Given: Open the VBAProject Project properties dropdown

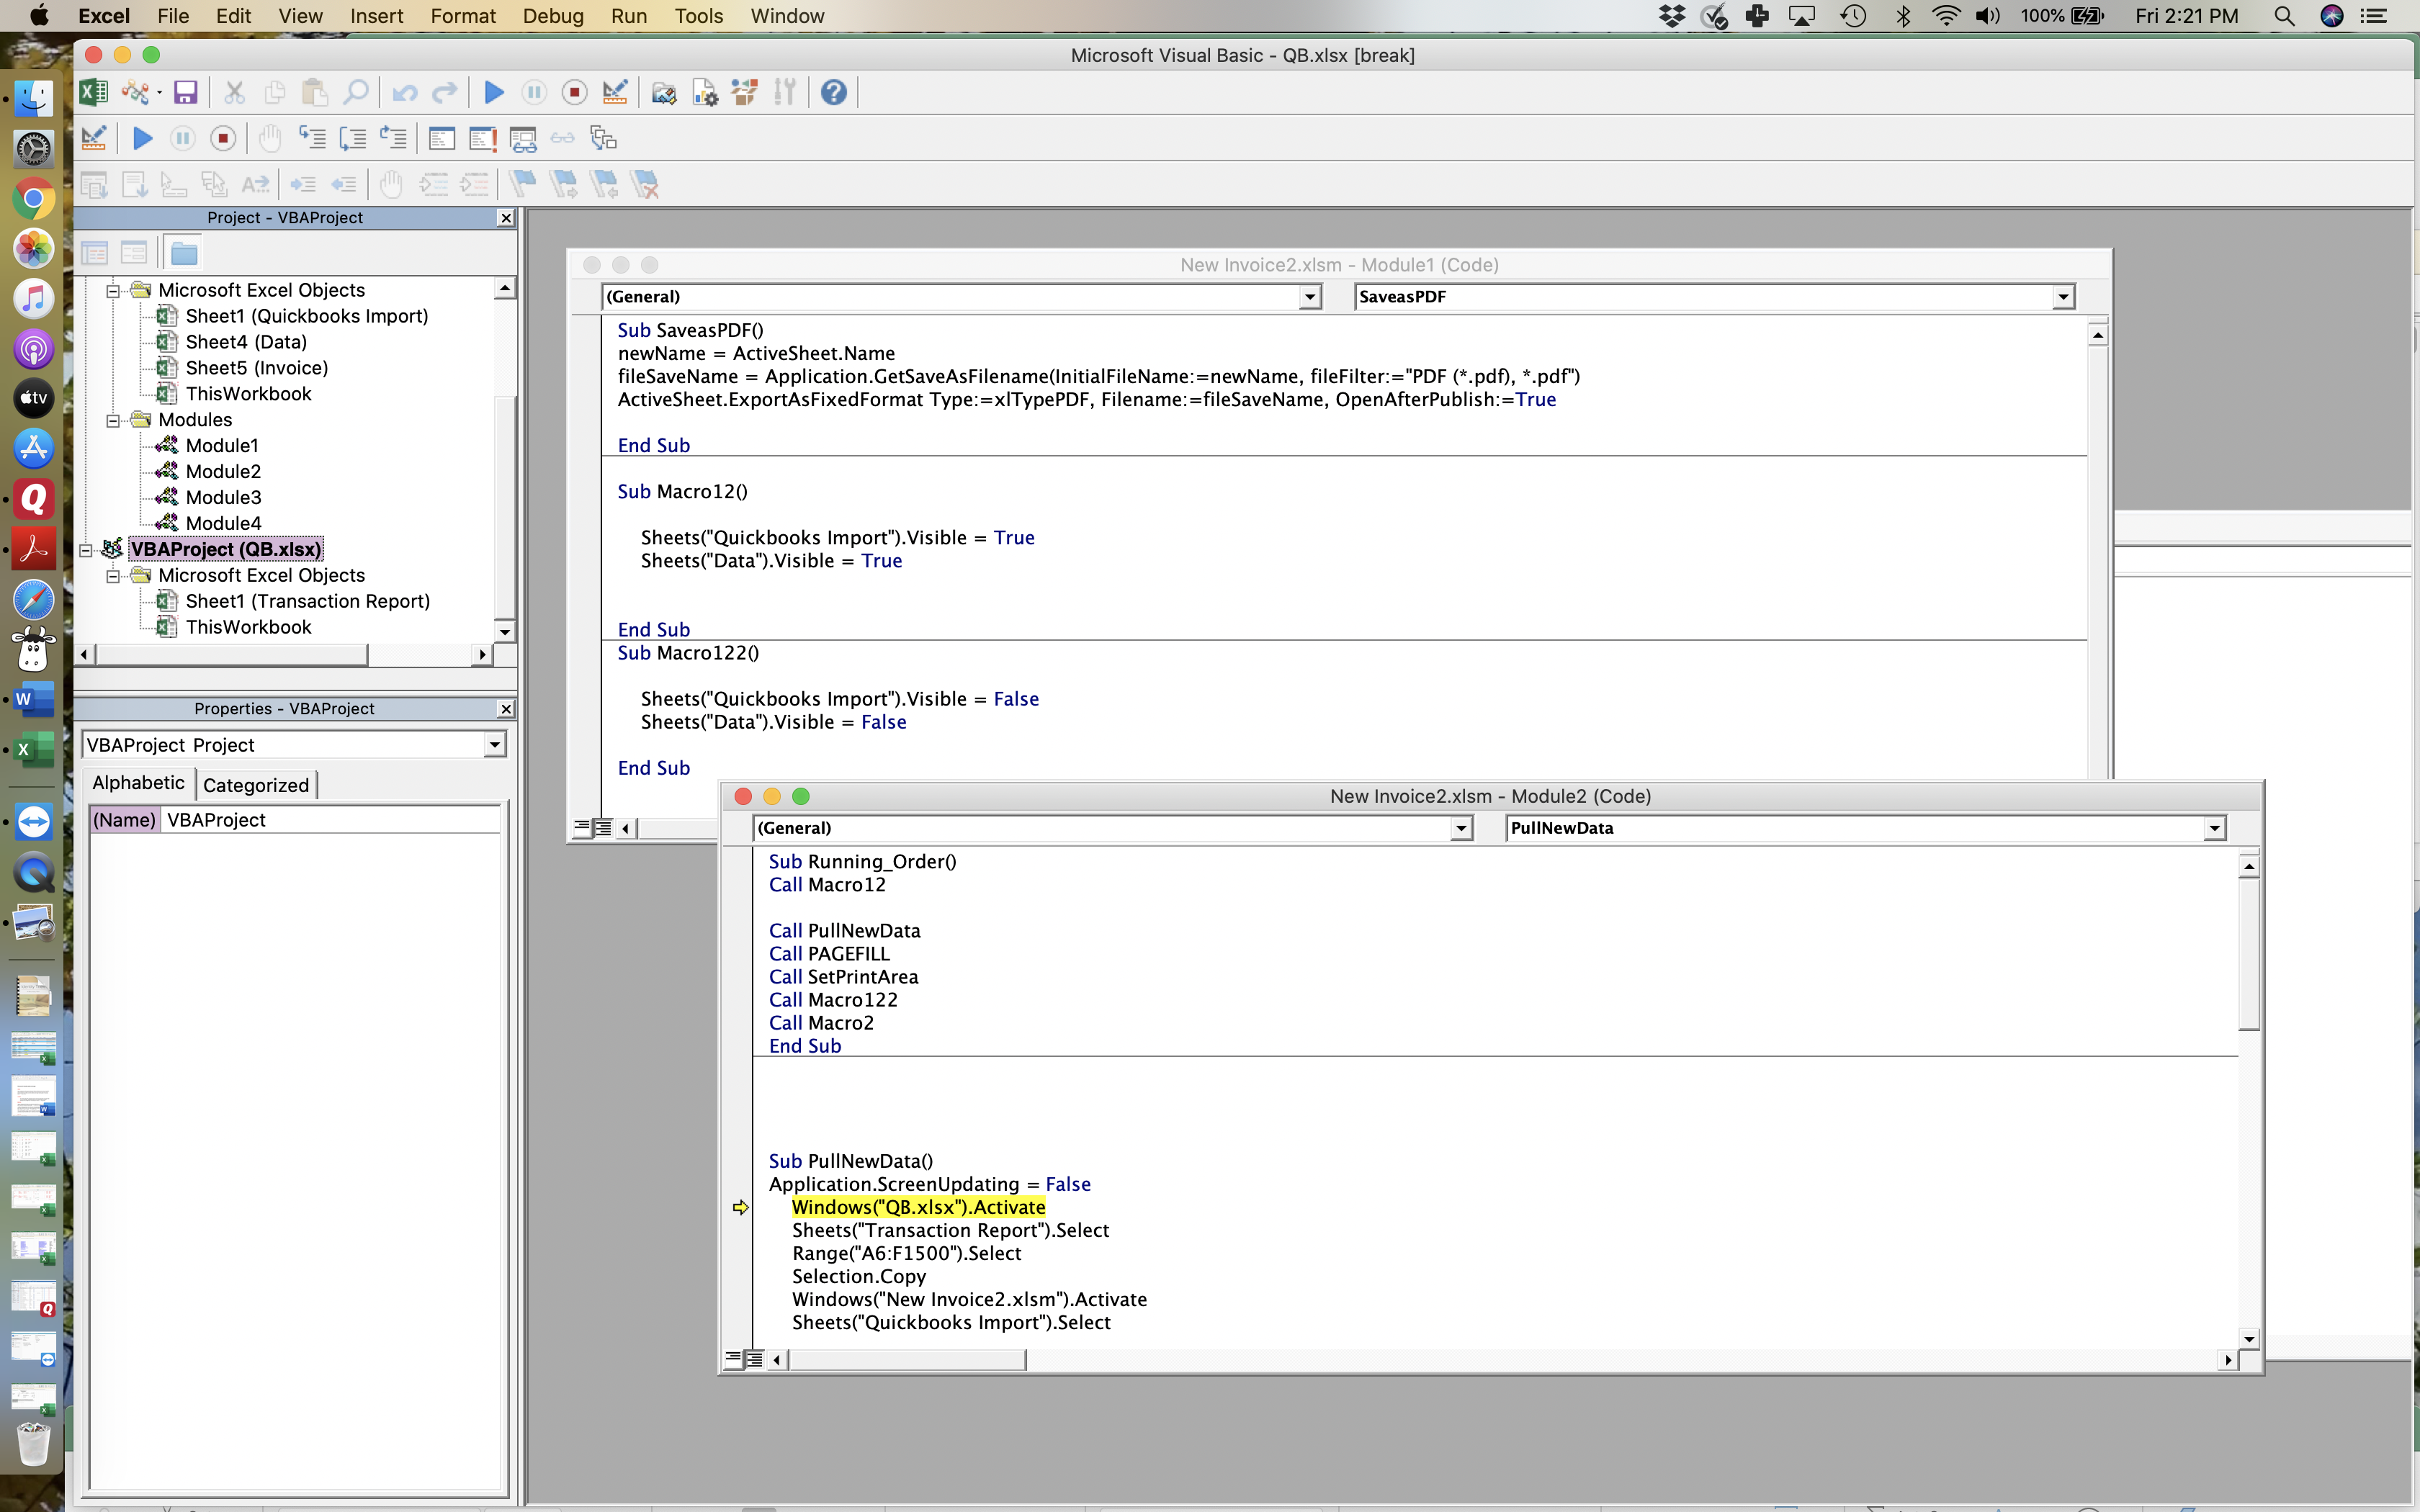Looking at the screenshot, I should pyautogui.click(x=494, y=745).
